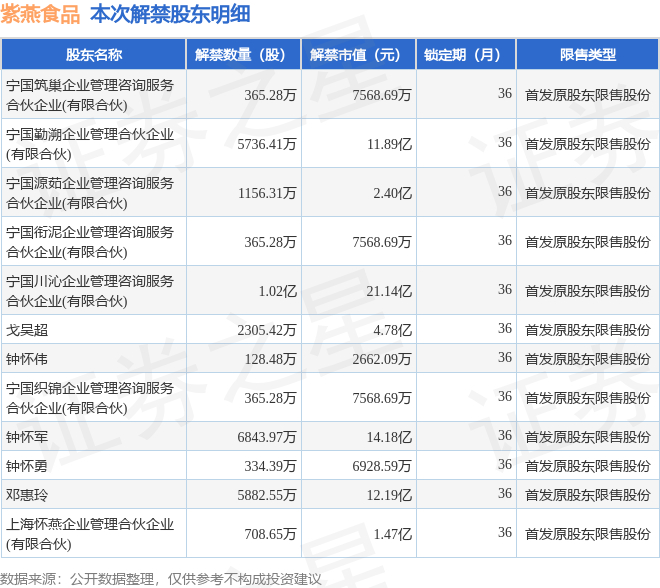The height and width of the screenshot is (588, 660).
Task: Click the 锁定期(月) column header
Action: [x=466, y=54]
